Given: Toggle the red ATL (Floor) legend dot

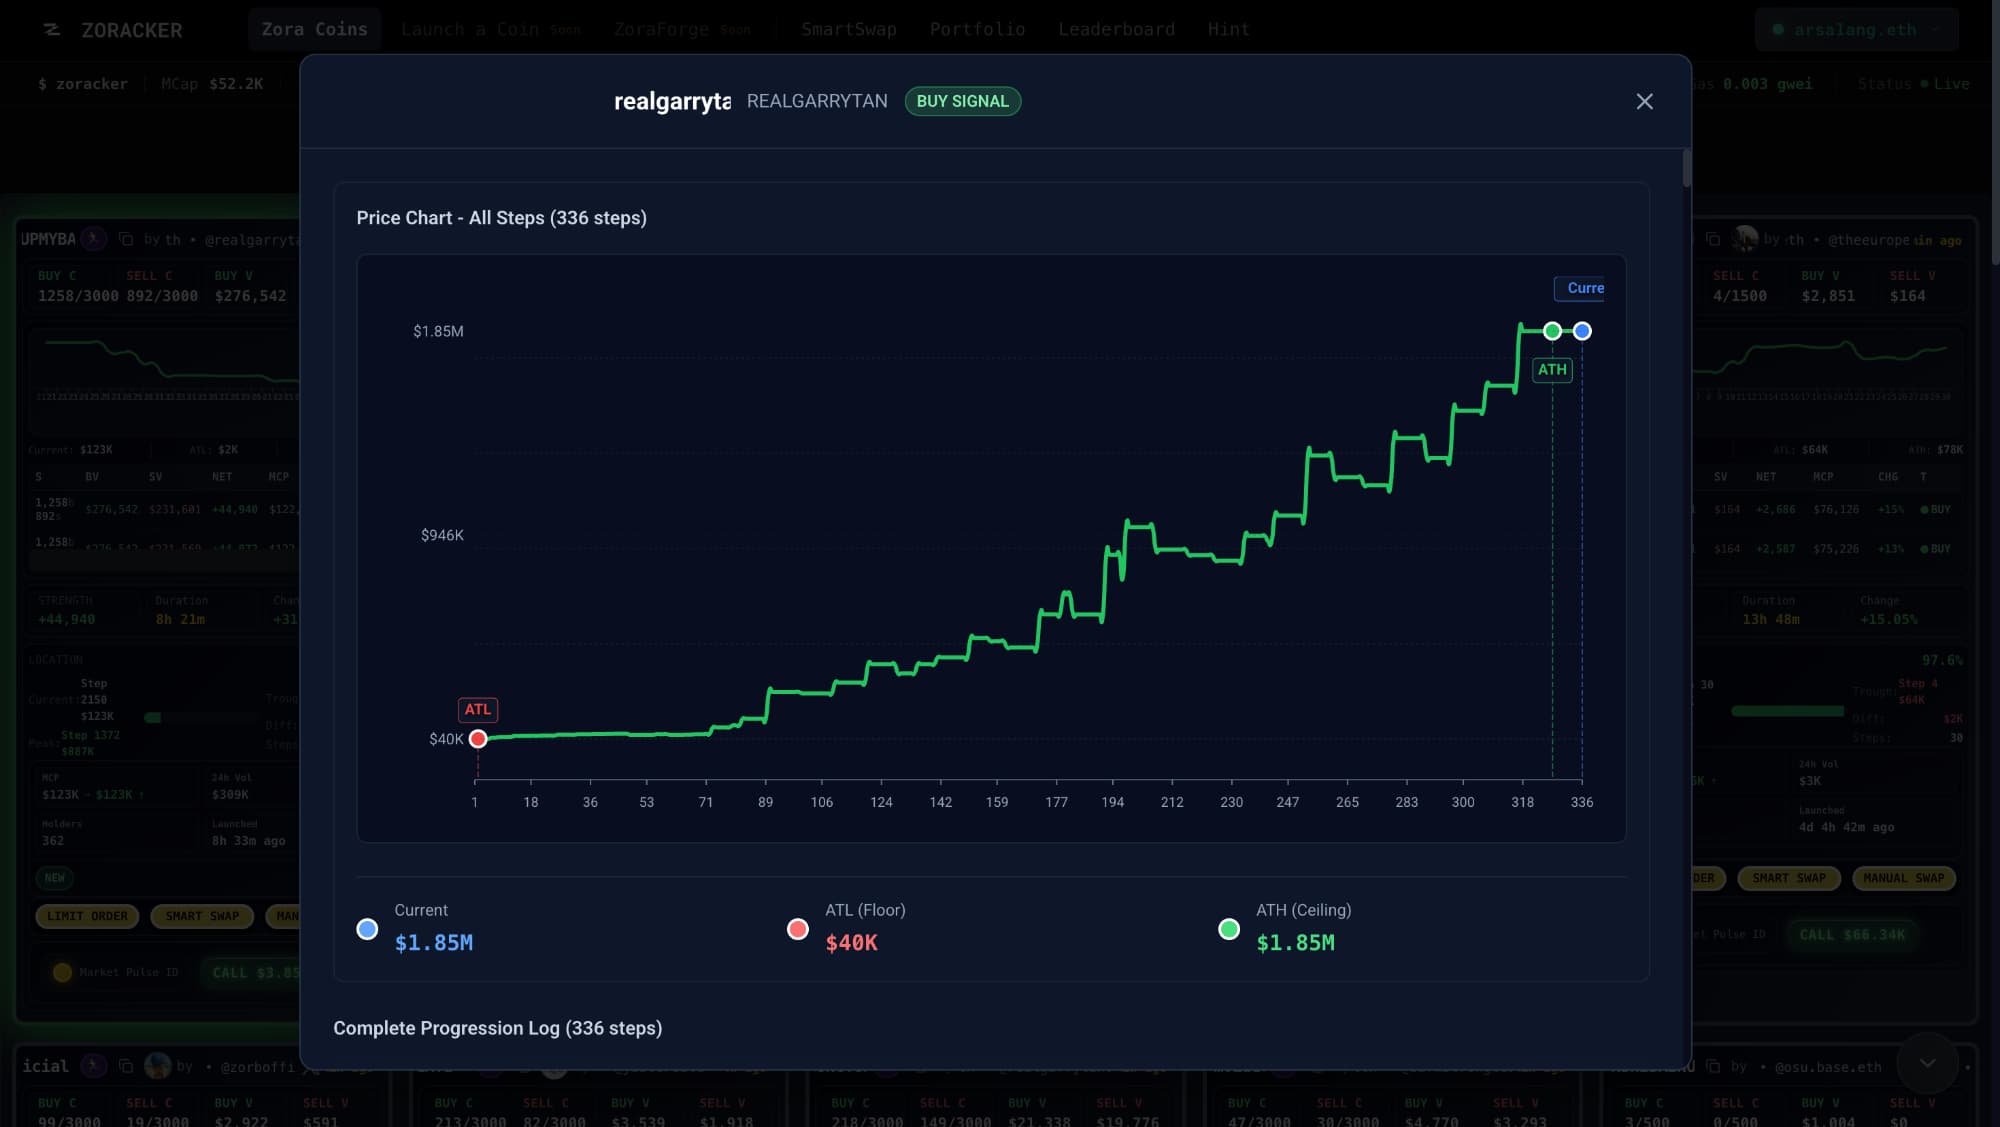Looking at the screenshot, I should 797,929.
